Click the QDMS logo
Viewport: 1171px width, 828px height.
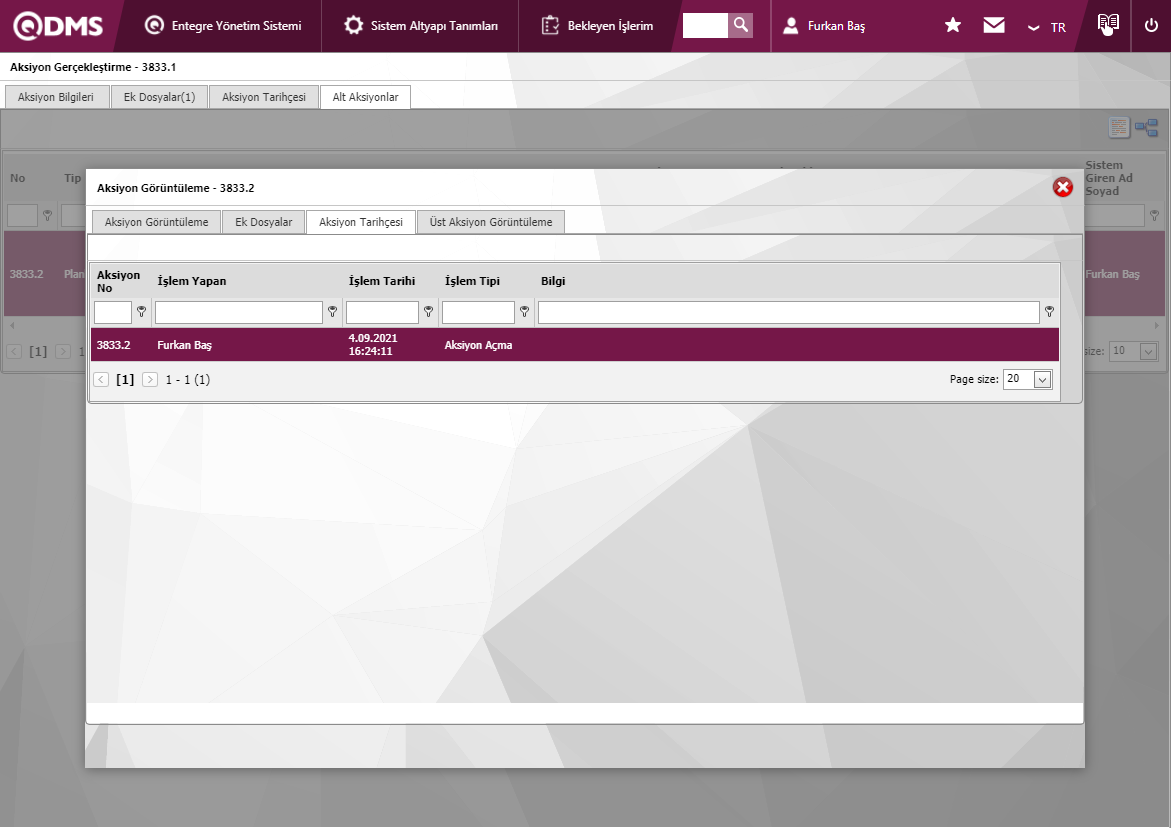(58, 25)
